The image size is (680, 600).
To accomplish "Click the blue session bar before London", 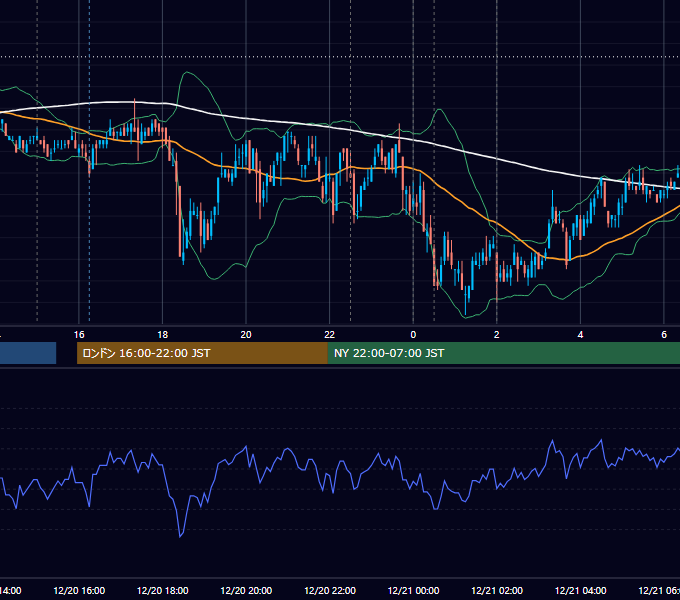I will (x=28, y=353).
